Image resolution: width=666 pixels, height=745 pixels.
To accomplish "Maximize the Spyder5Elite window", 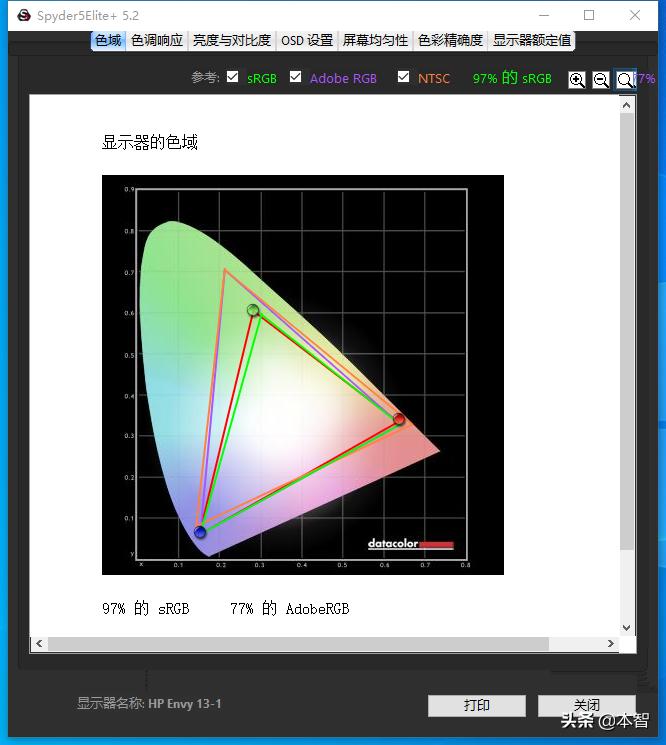I will coord(589,16).
